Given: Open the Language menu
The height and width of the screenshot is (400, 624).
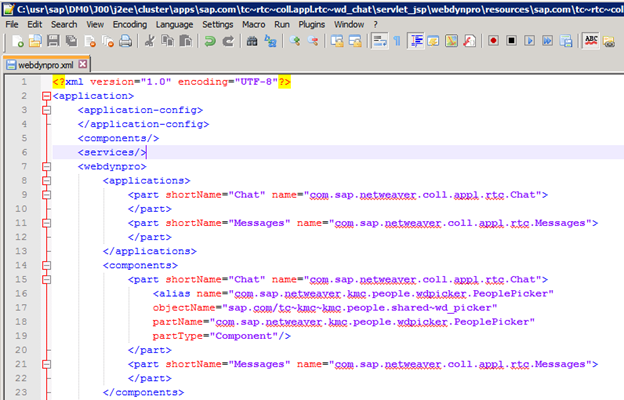Looking at the screenshot, I should (174, 25).
